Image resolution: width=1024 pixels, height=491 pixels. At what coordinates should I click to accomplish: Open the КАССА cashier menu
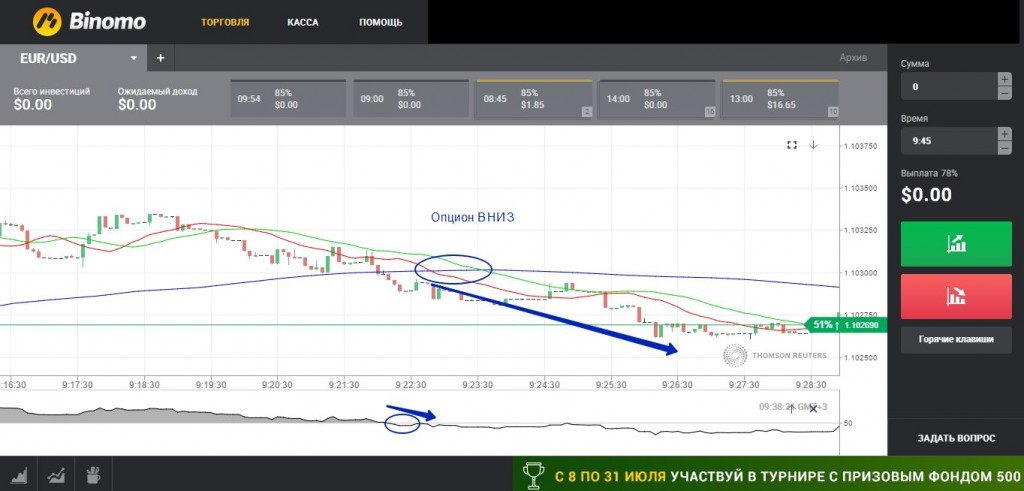303,22
